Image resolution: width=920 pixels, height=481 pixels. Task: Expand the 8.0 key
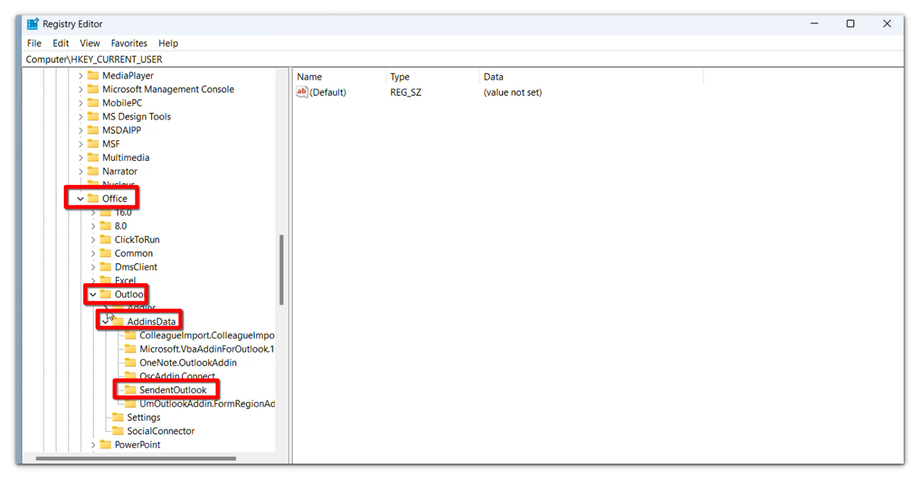tap(93, 226)
